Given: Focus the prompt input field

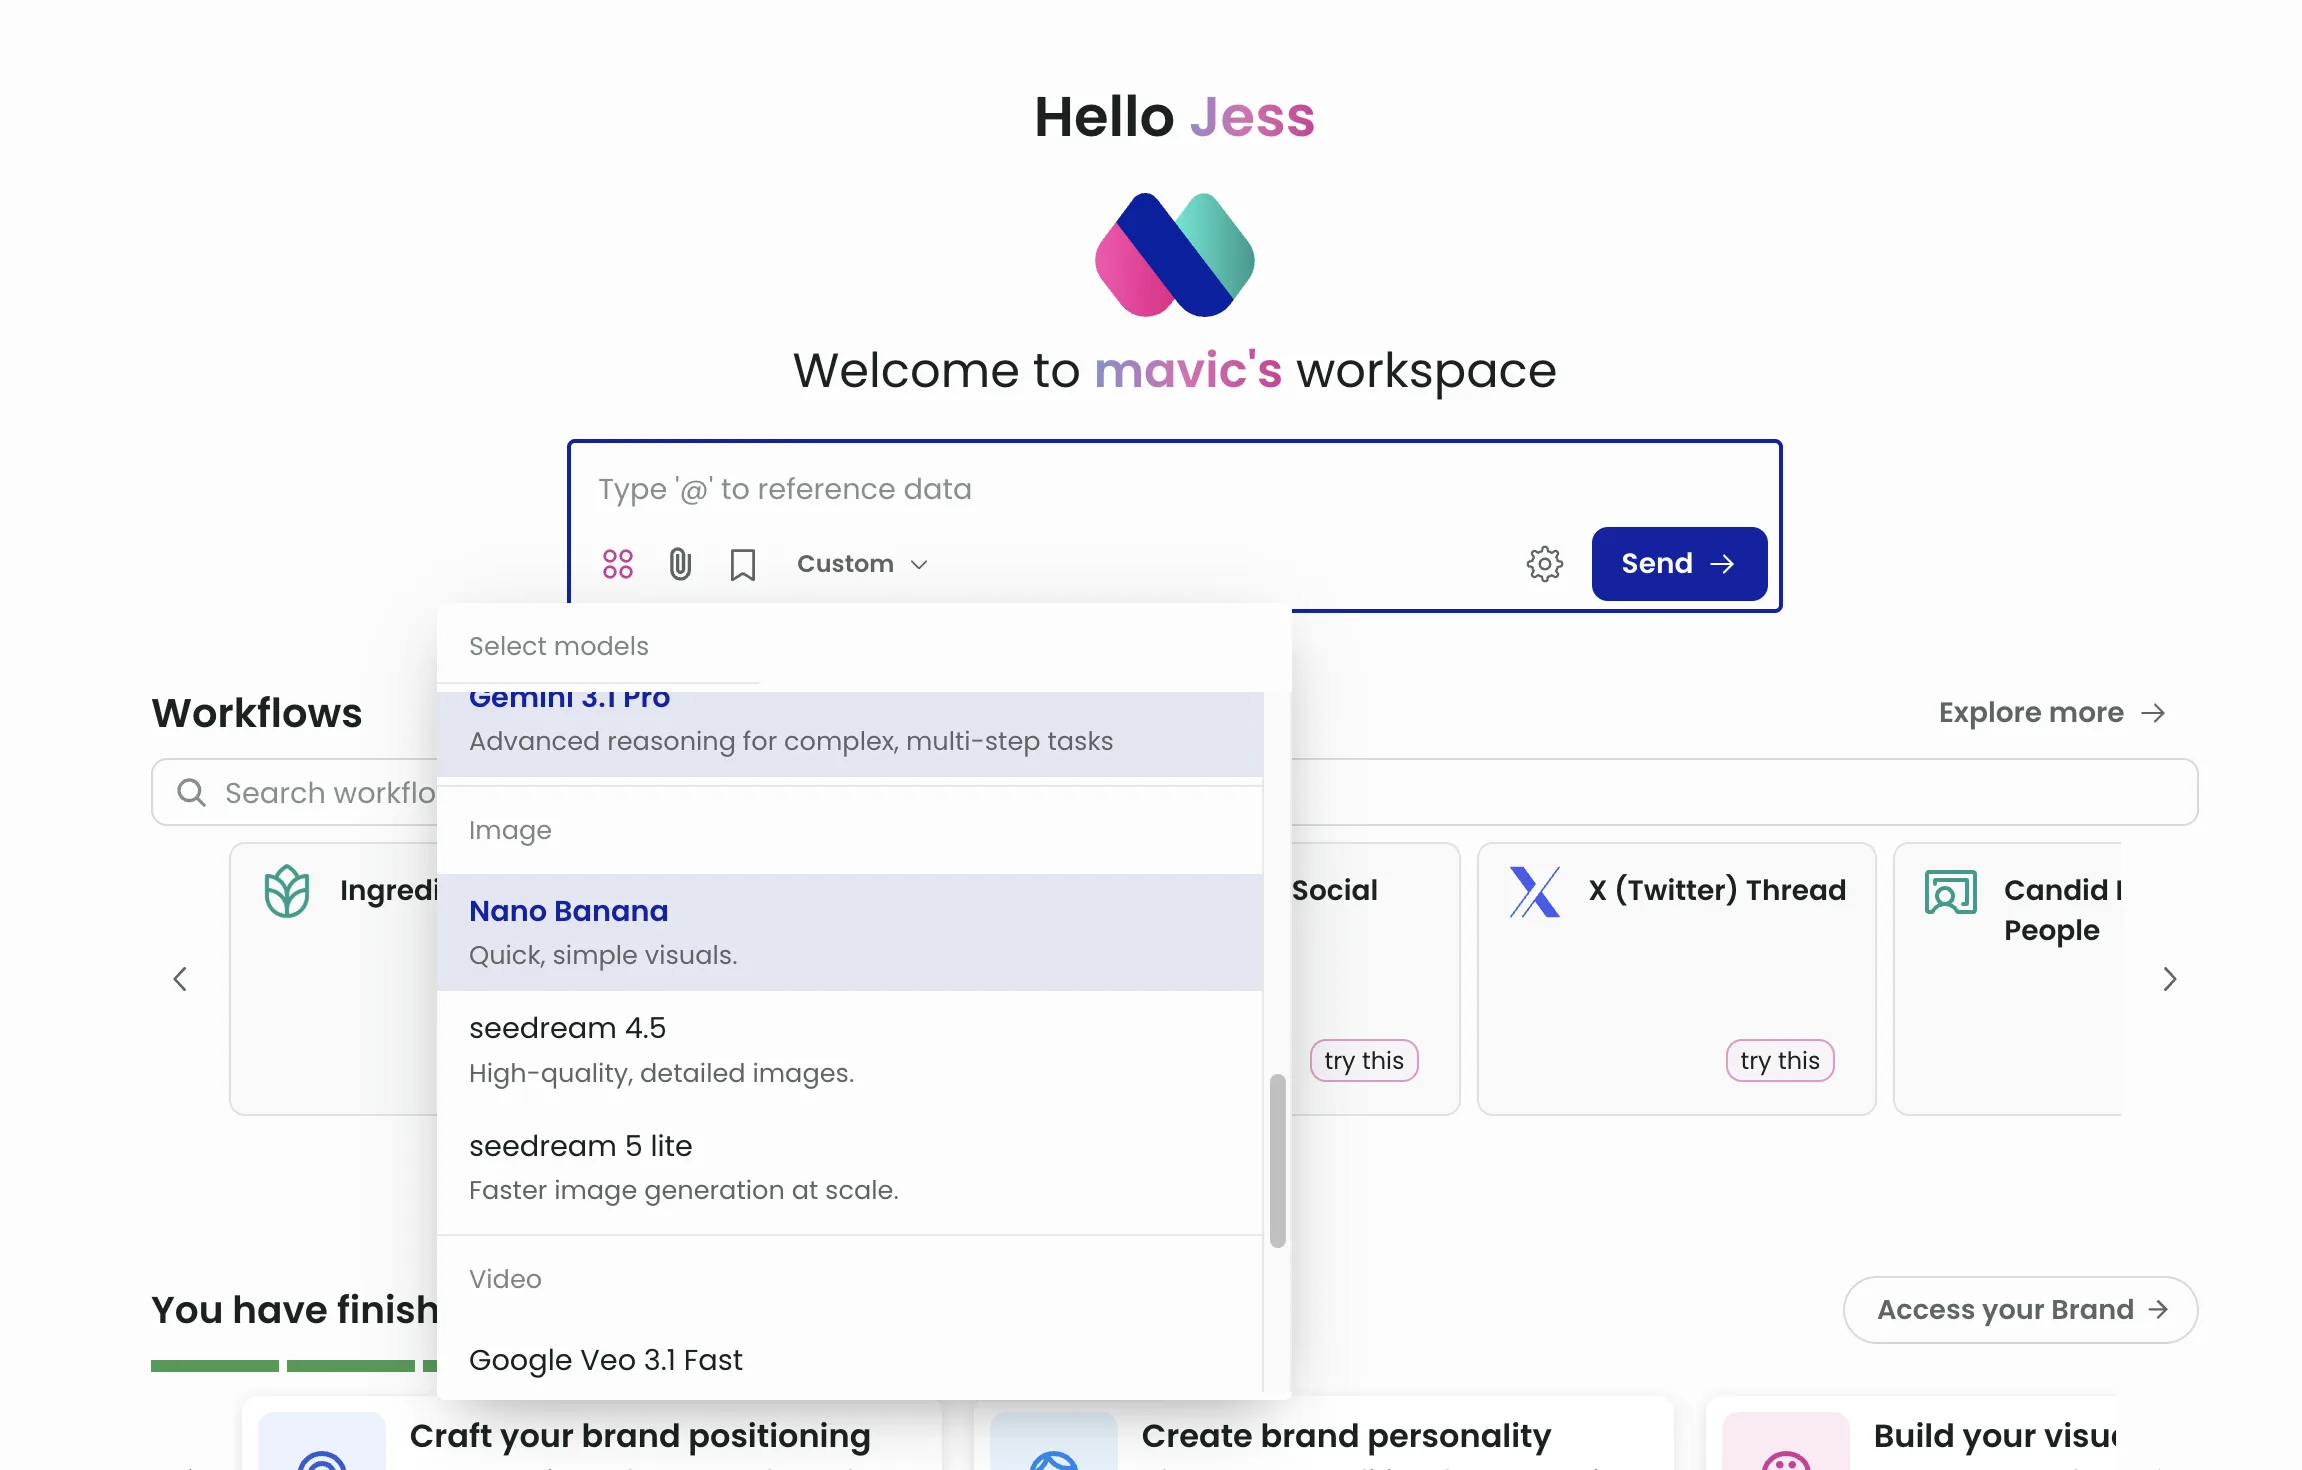Looking at the screenshot, I should click(1175, 489).
